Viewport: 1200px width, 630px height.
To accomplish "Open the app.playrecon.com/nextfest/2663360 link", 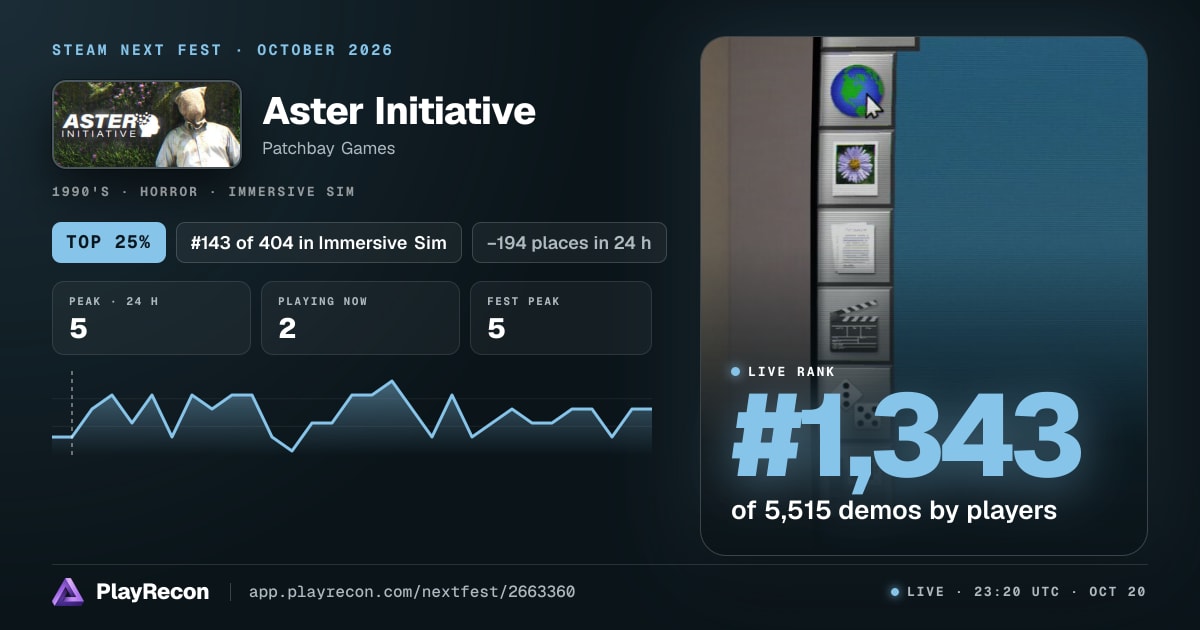I will point(412,592).
